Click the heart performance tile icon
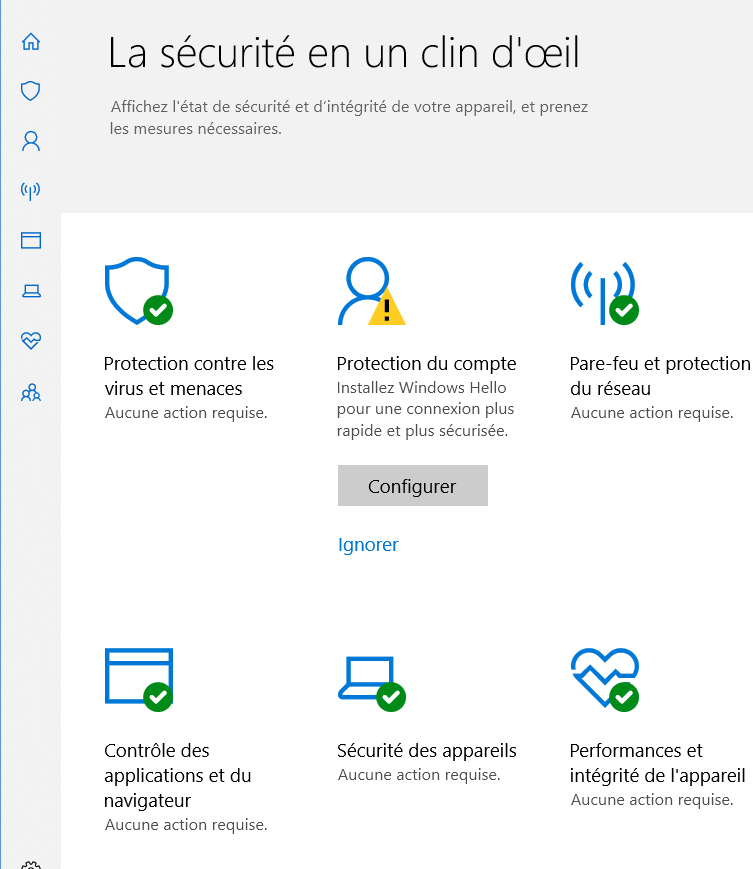The image size is (753, 869). (605, 679)
